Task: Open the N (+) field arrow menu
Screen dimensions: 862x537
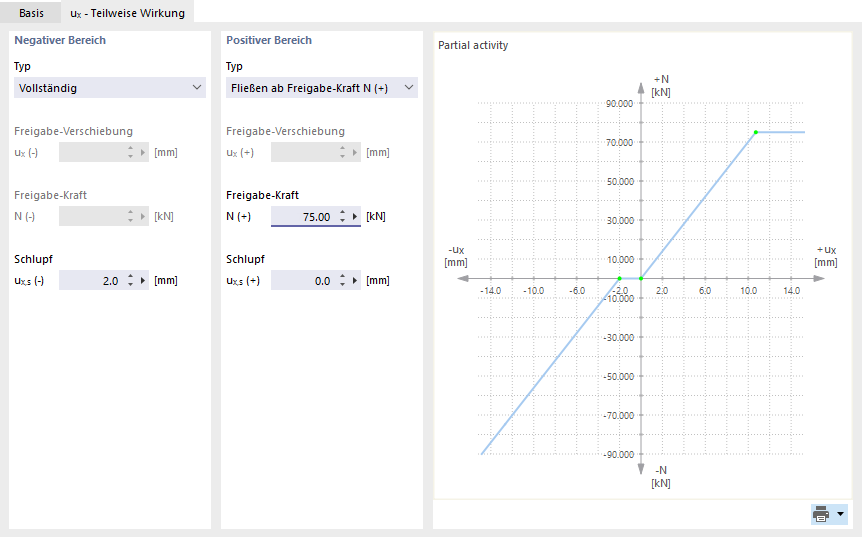Action: pos(355,216)
